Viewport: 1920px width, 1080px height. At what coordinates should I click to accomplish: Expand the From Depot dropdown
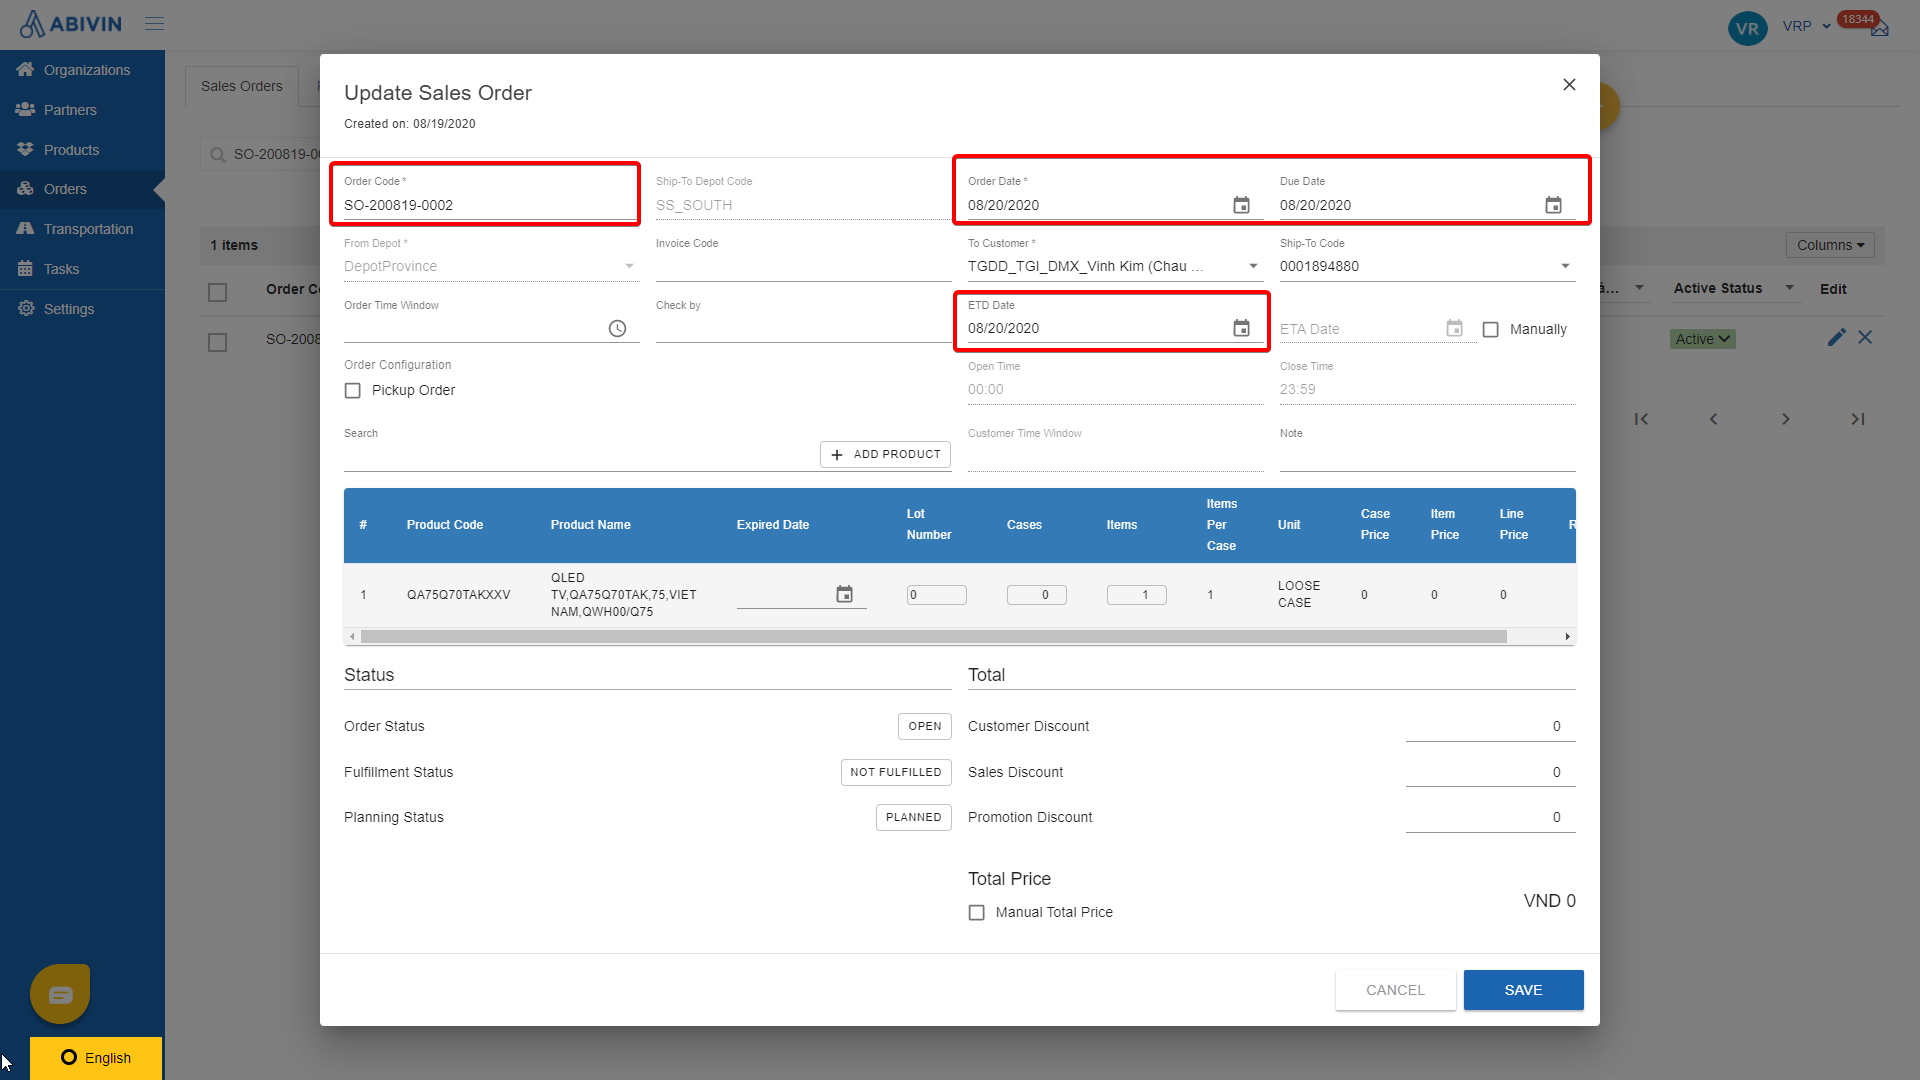[629, 266]
